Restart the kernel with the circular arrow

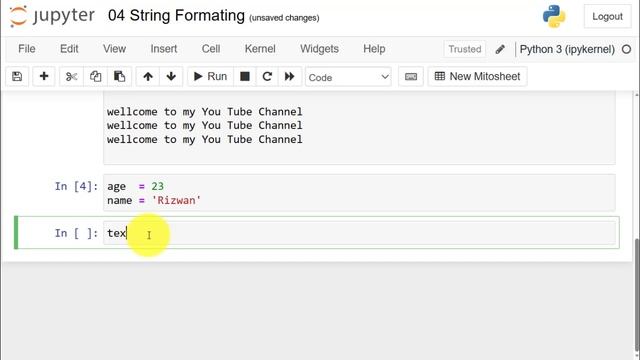pyautogui.click(x=267, y=76)
